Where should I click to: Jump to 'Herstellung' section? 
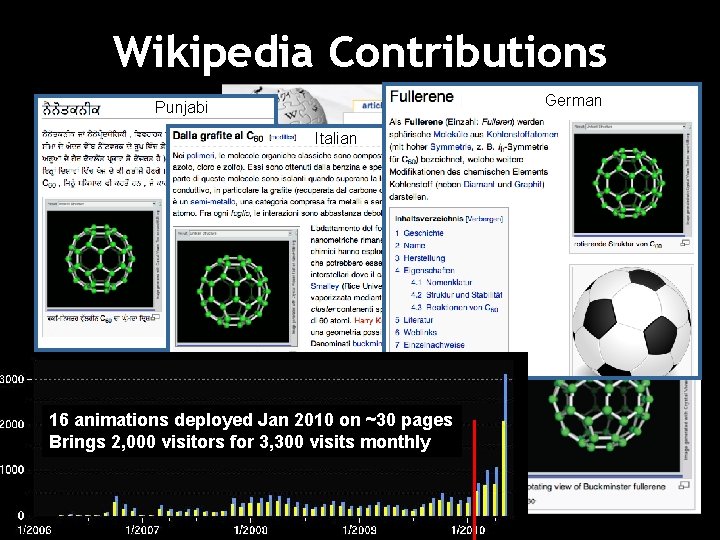(424, 258)
